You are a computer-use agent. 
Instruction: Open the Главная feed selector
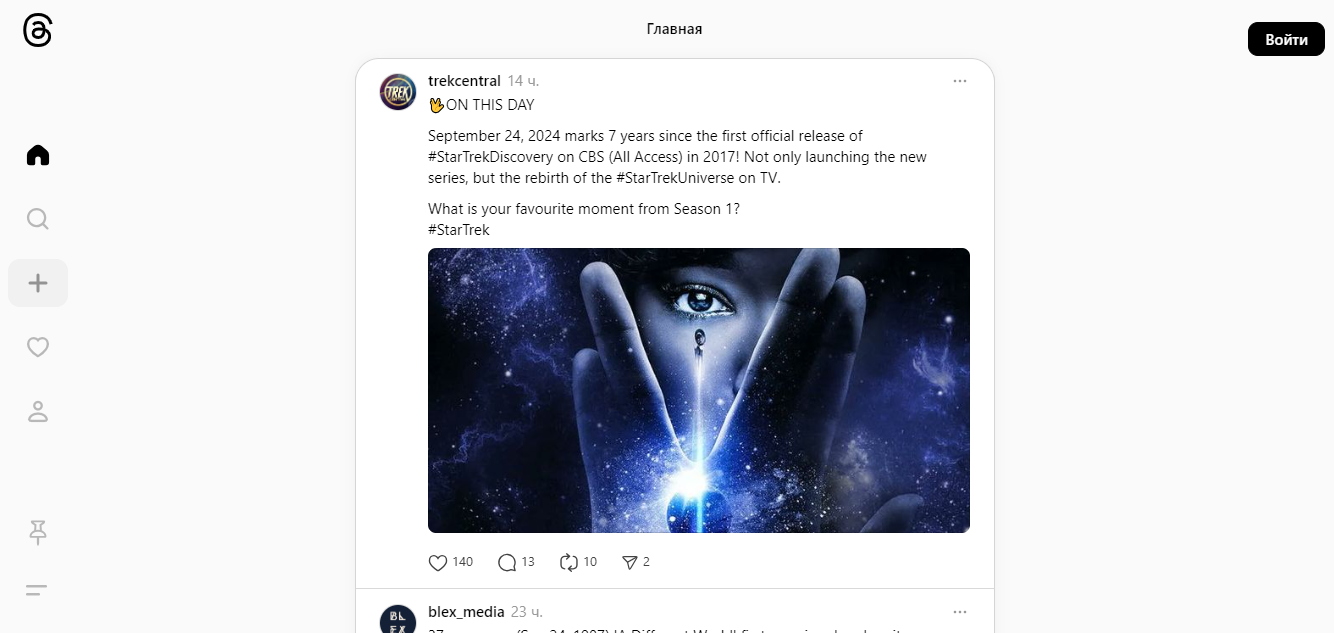pyautogui.click(x=674, y=29)
